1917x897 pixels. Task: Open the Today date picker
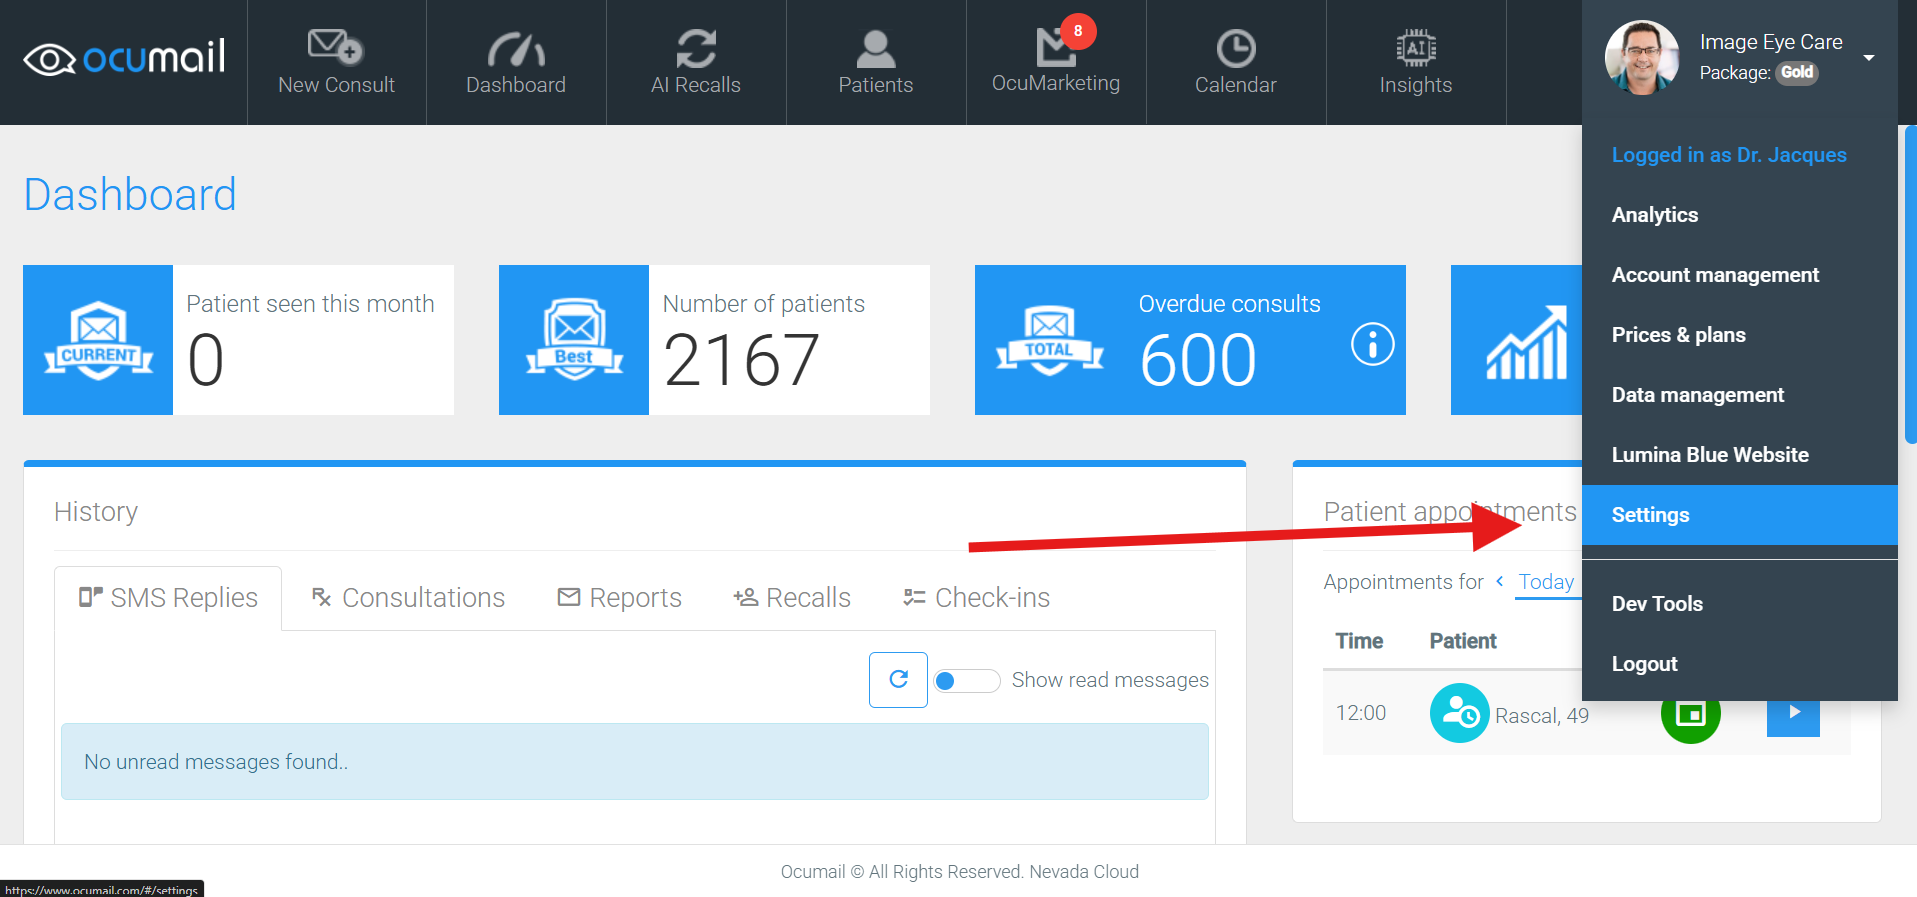coord(1546,582)
